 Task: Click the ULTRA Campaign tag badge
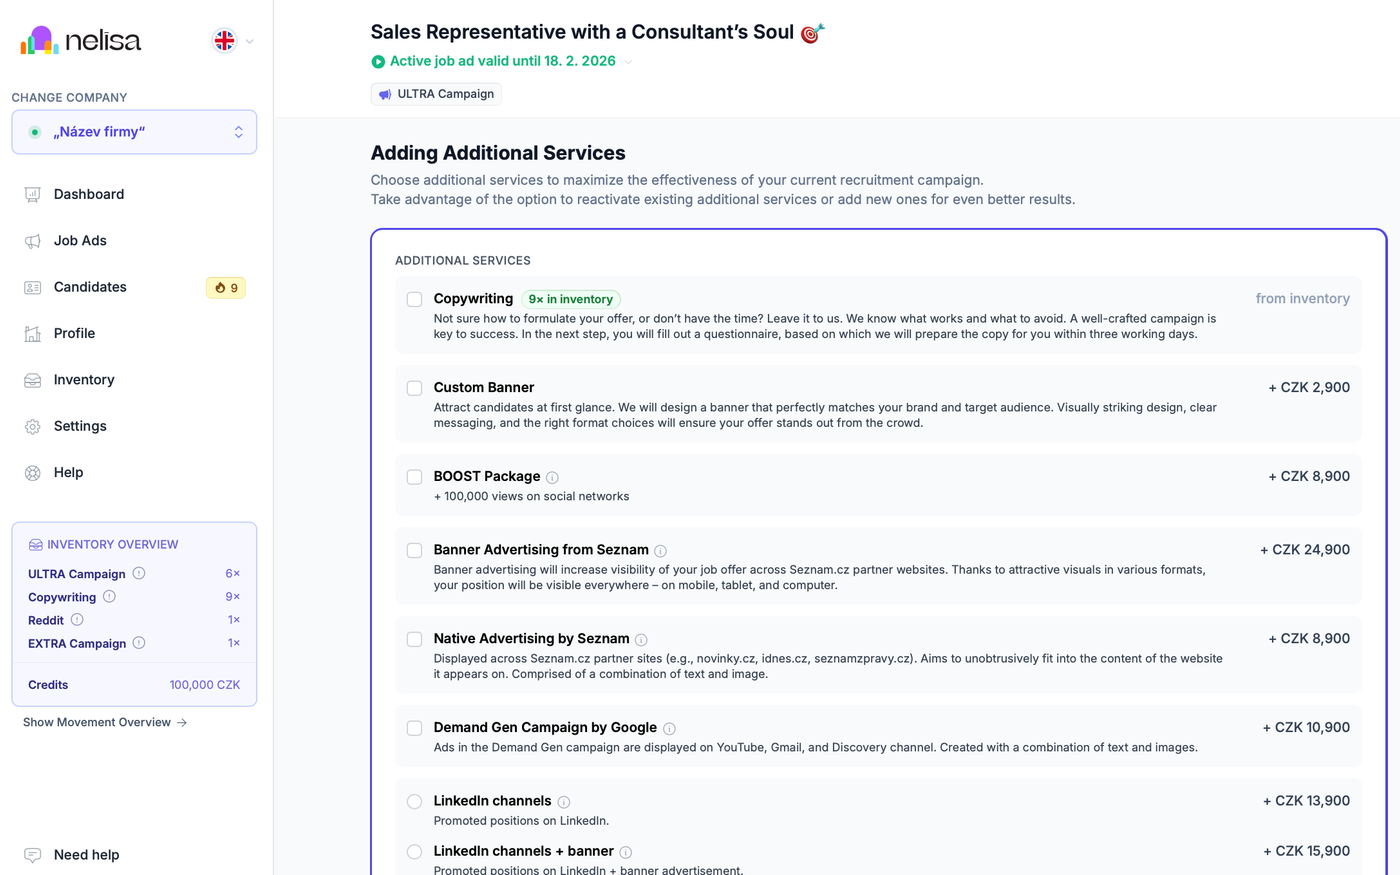click(x=436, y=94)
